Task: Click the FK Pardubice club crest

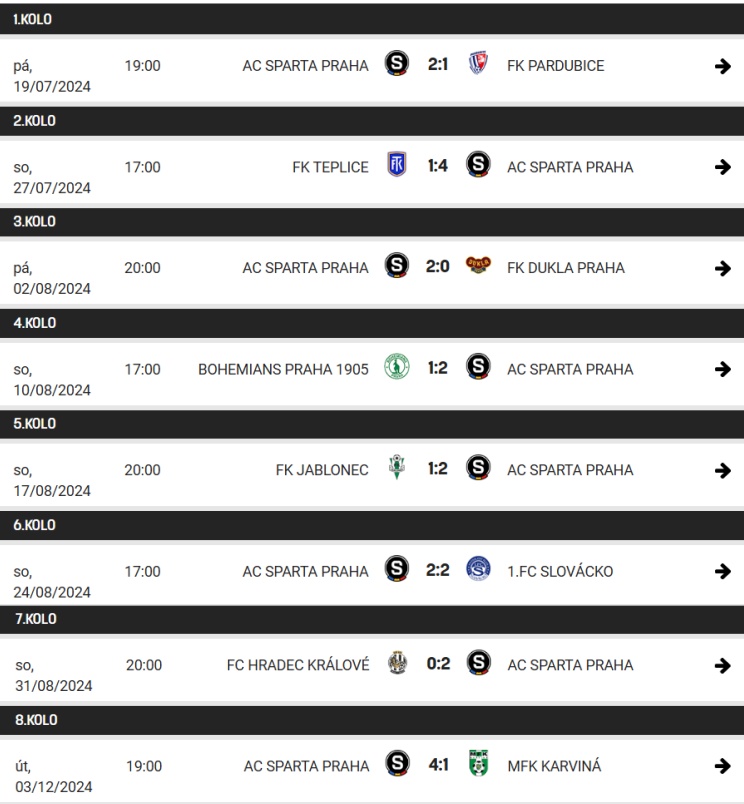Action: point(478,66)
